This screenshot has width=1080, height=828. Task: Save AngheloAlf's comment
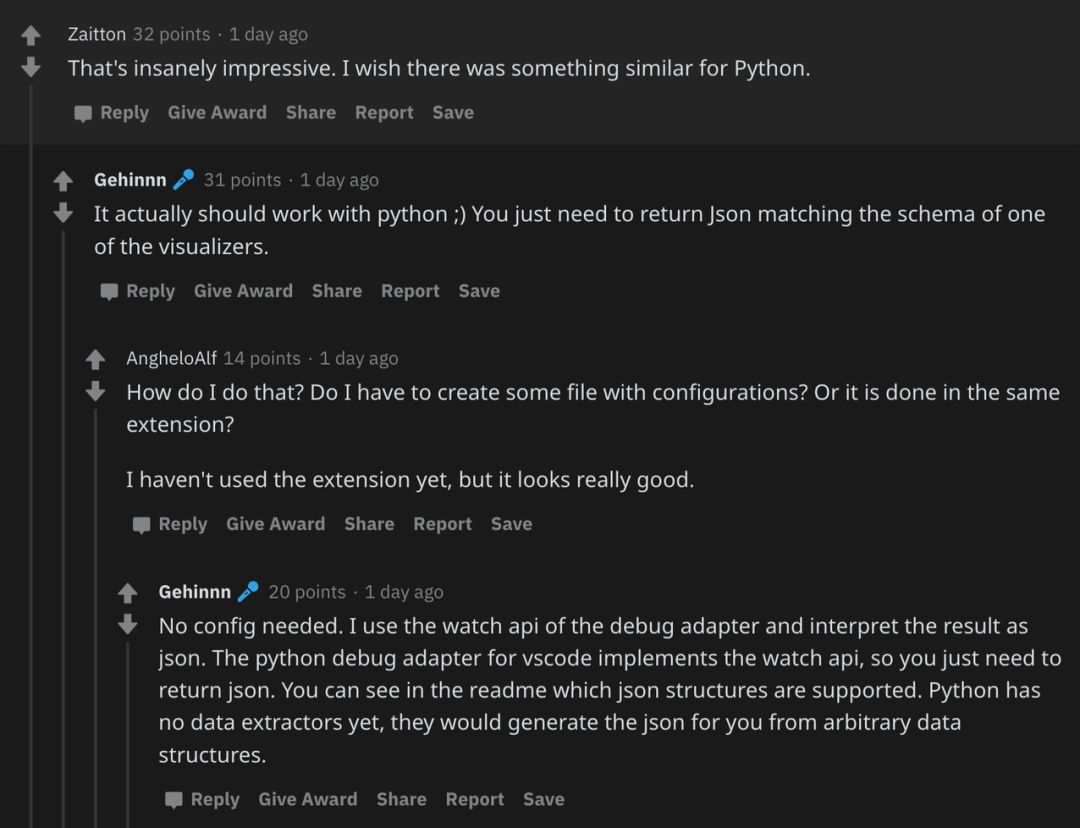[x=511, y=524]
